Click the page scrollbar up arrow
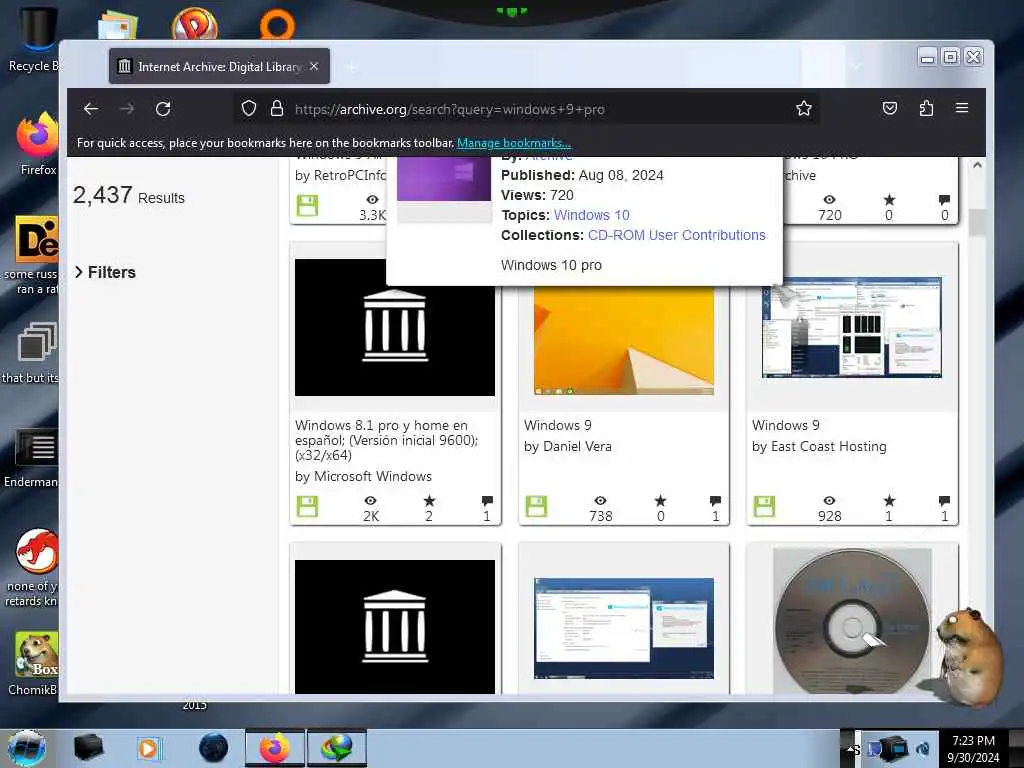 point(977,165)
